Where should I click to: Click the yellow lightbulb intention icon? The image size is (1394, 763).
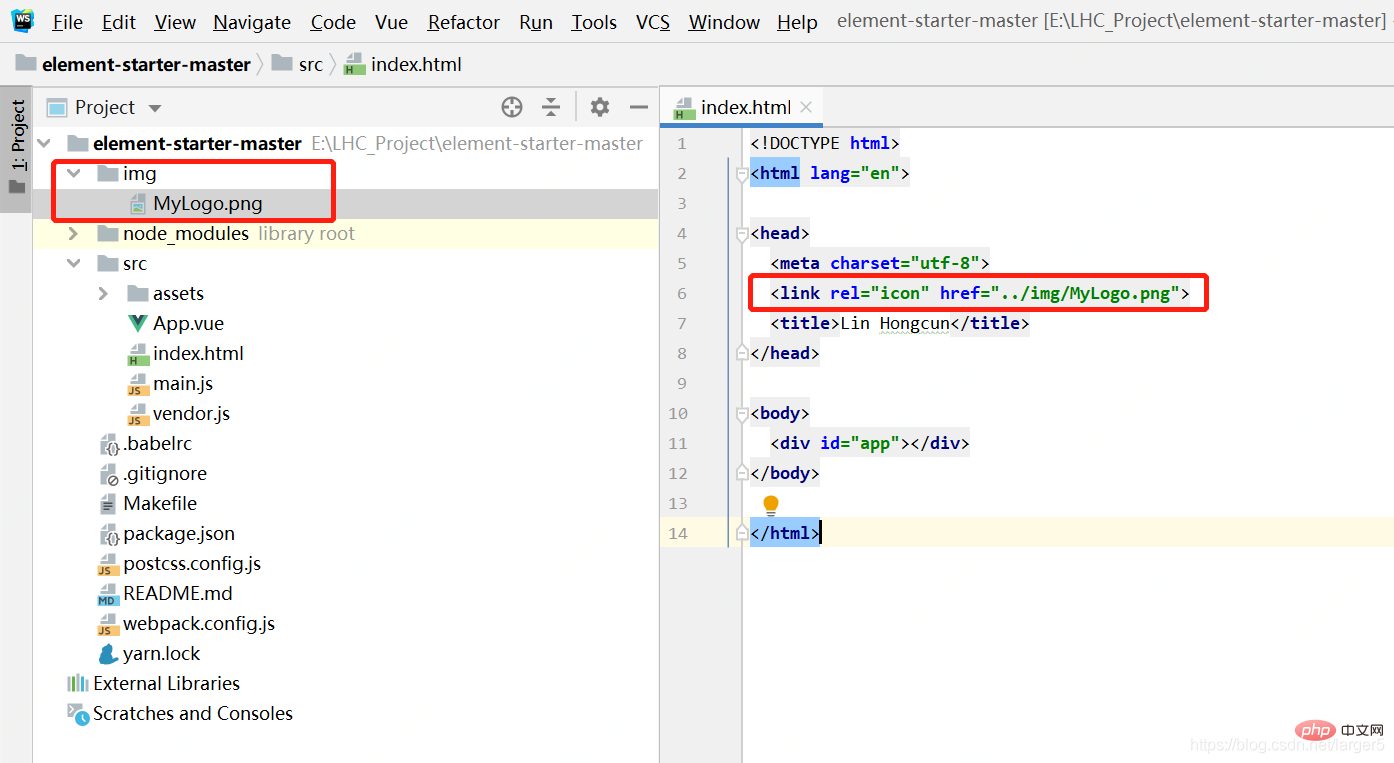[770, 505]
